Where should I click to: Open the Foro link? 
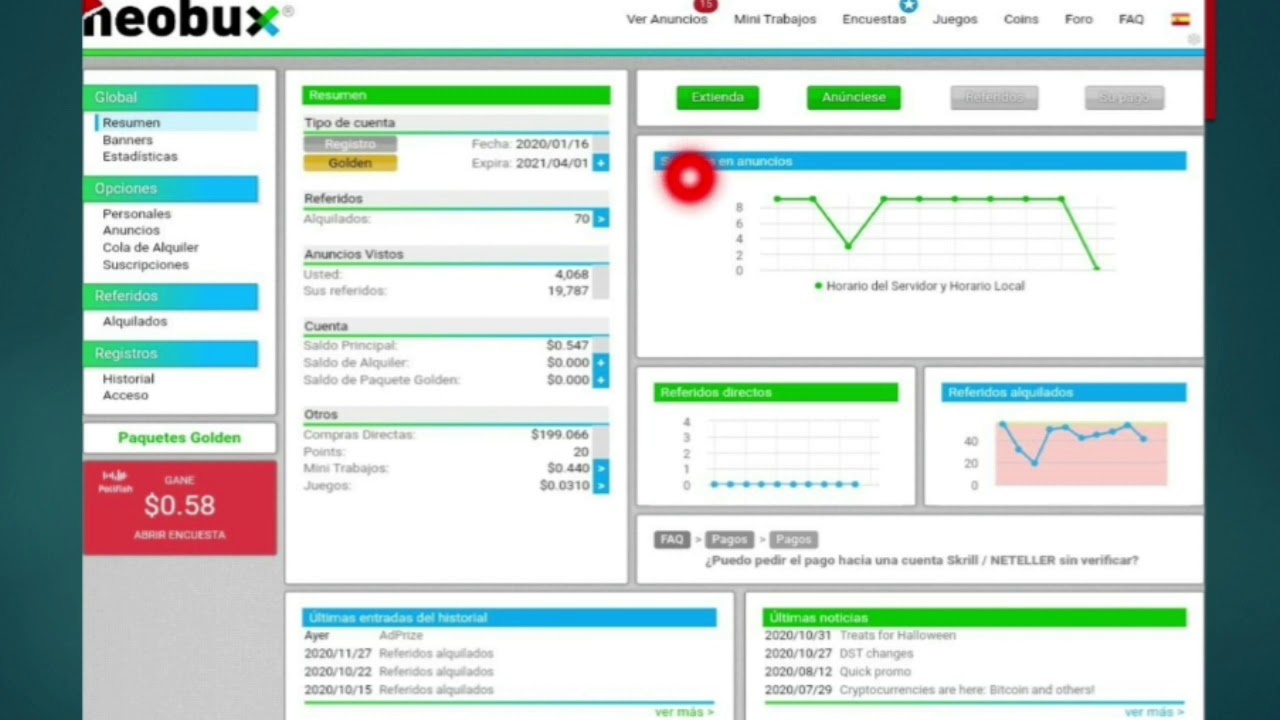coord(1079,19)
